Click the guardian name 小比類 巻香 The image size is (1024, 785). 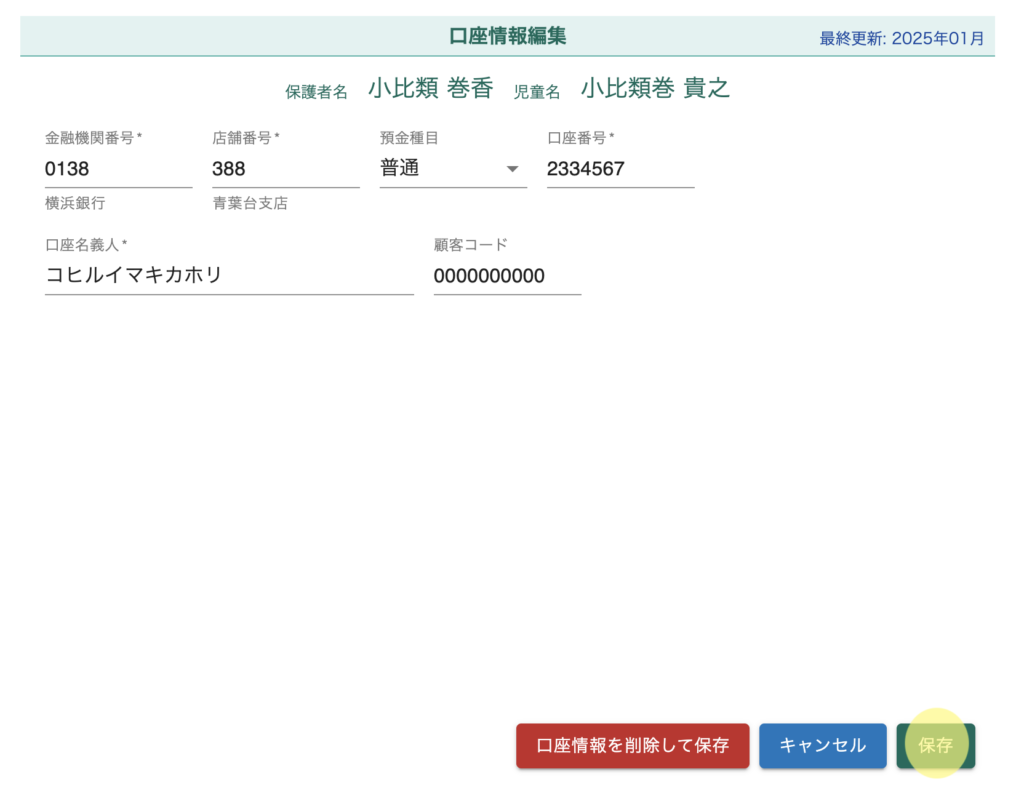430,89
